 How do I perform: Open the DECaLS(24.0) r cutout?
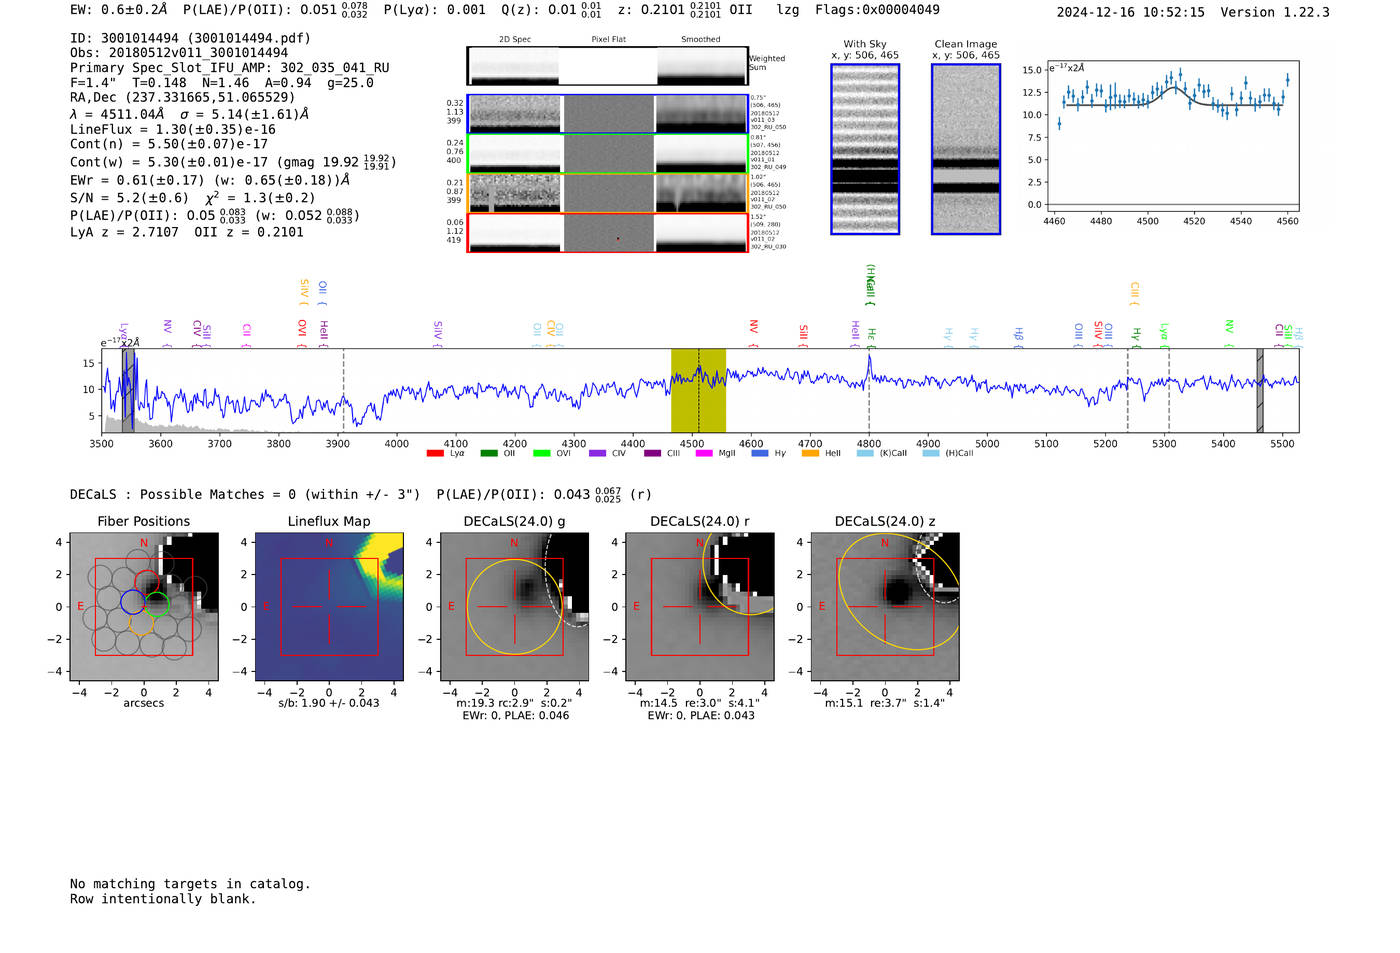coord(700,607)
